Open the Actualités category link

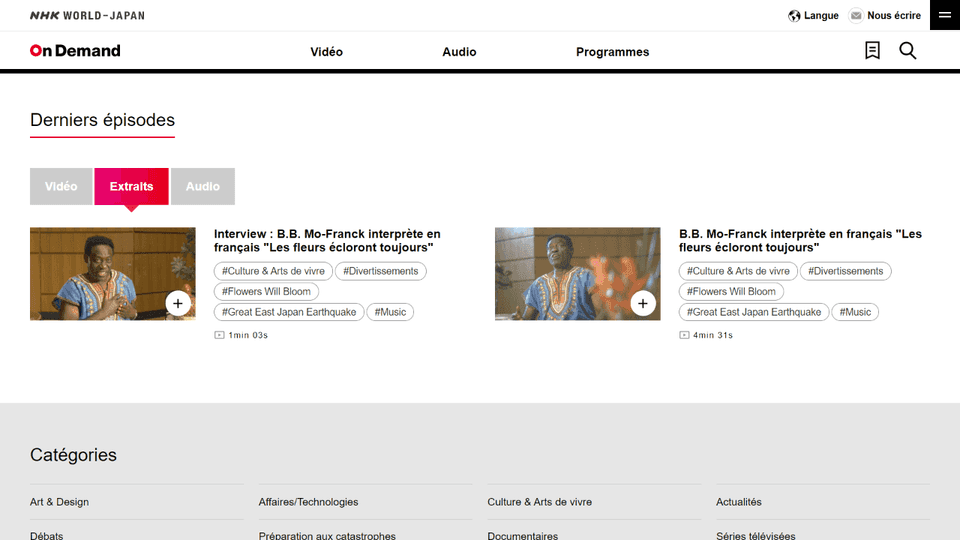coord(738,502)
